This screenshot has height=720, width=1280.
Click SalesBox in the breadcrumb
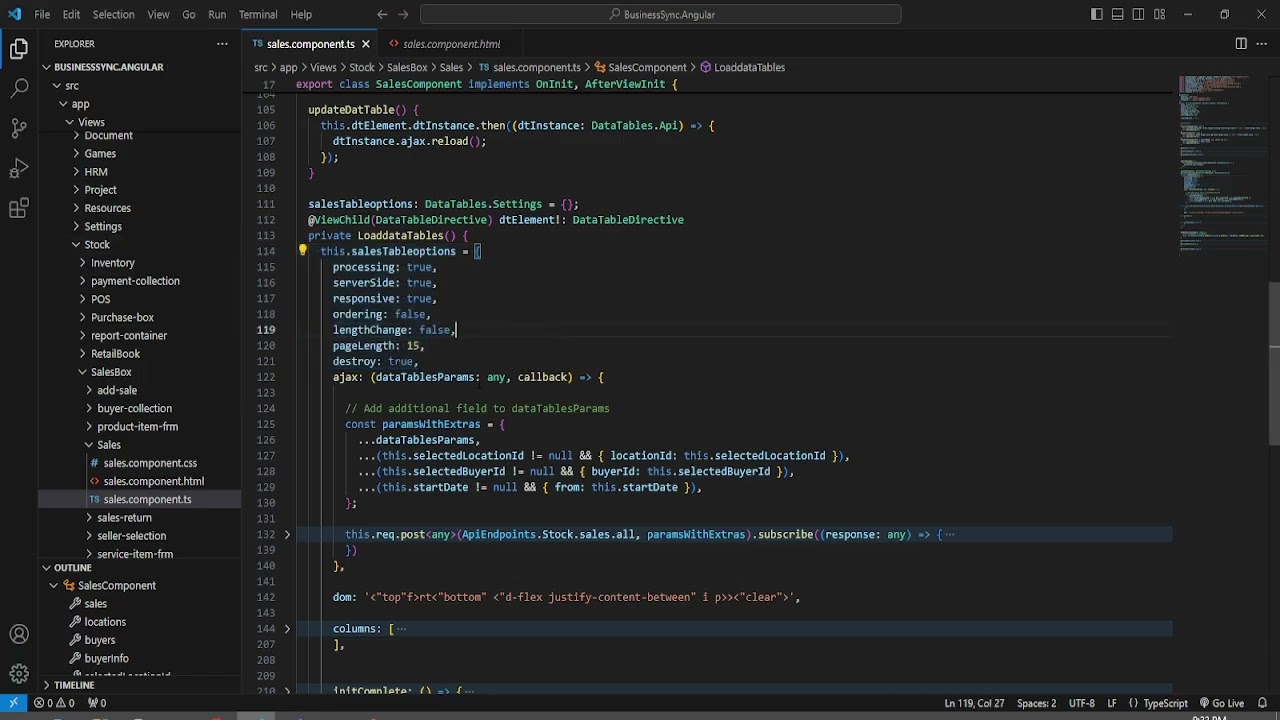coord(407,67)
